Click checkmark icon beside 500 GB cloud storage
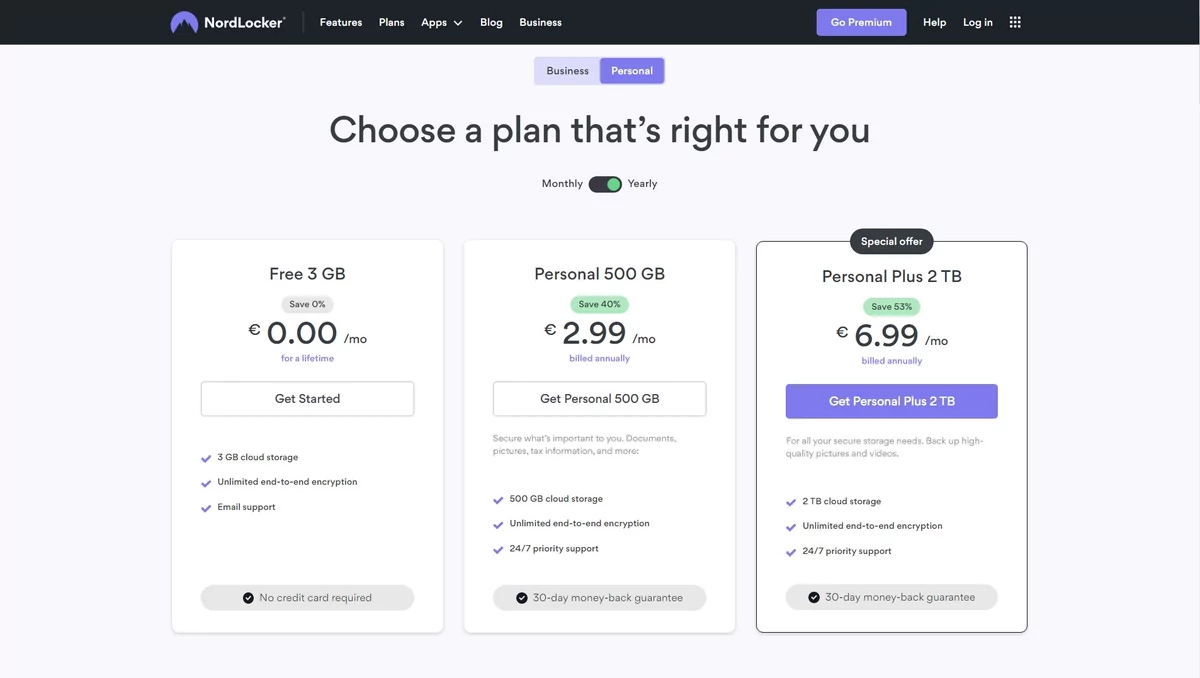 (498, 500)
